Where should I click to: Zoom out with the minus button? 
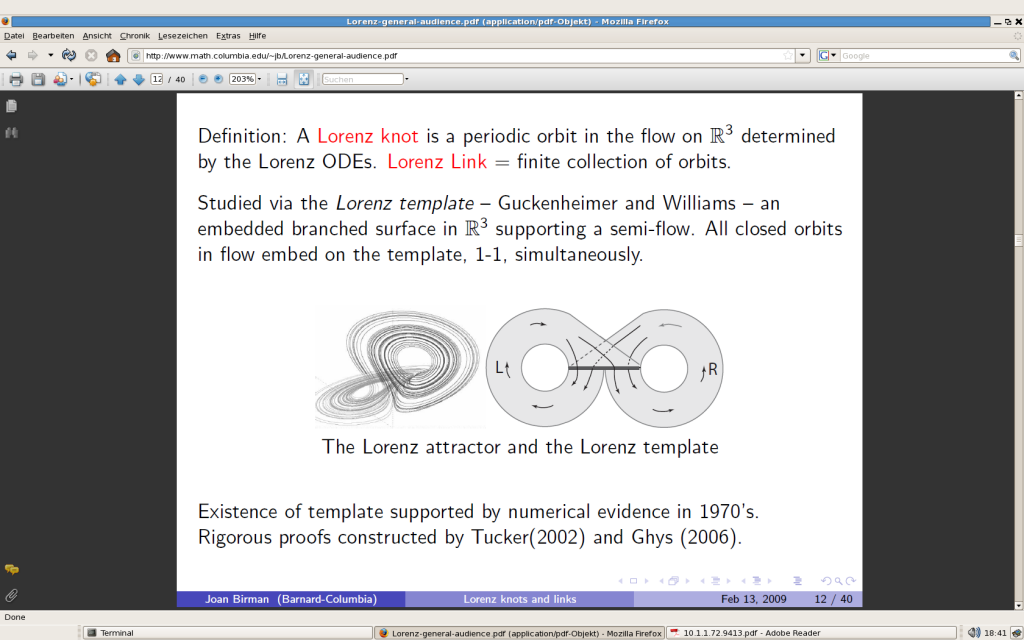pyautogui.click(x=204, y=79)
